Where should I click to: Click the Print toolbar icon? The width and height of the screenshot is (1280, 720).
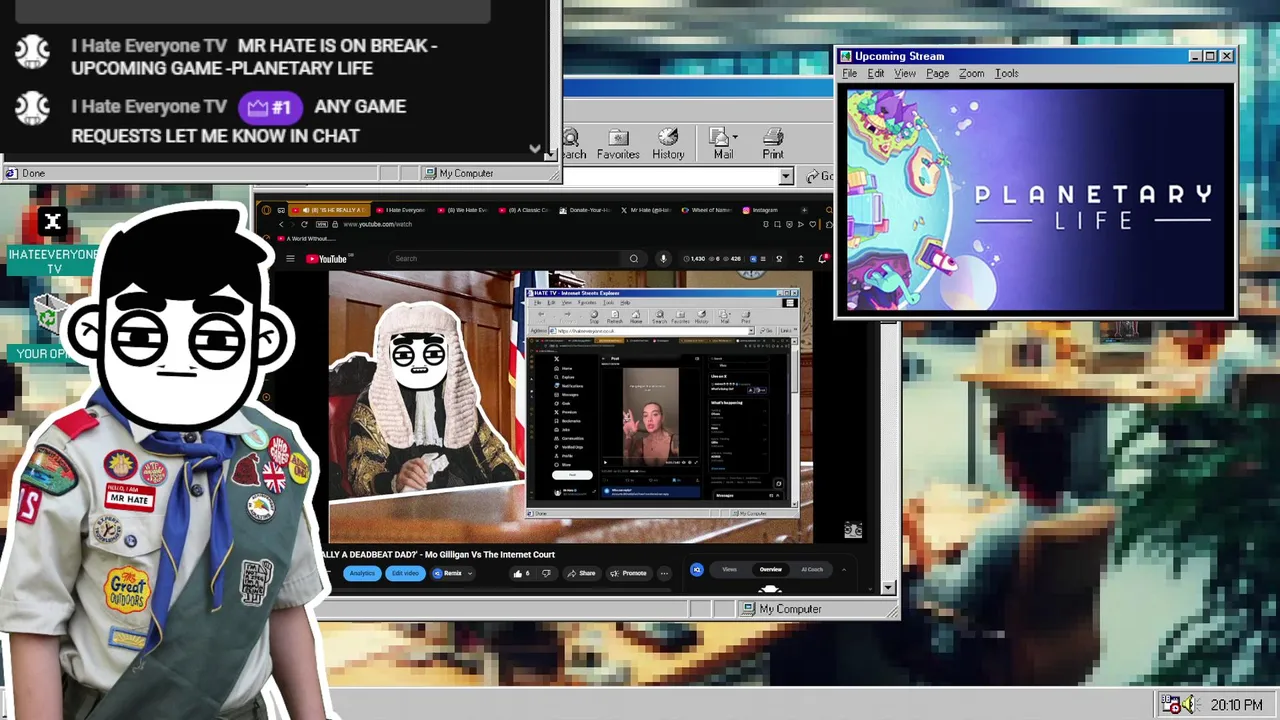tap(773, 144)
